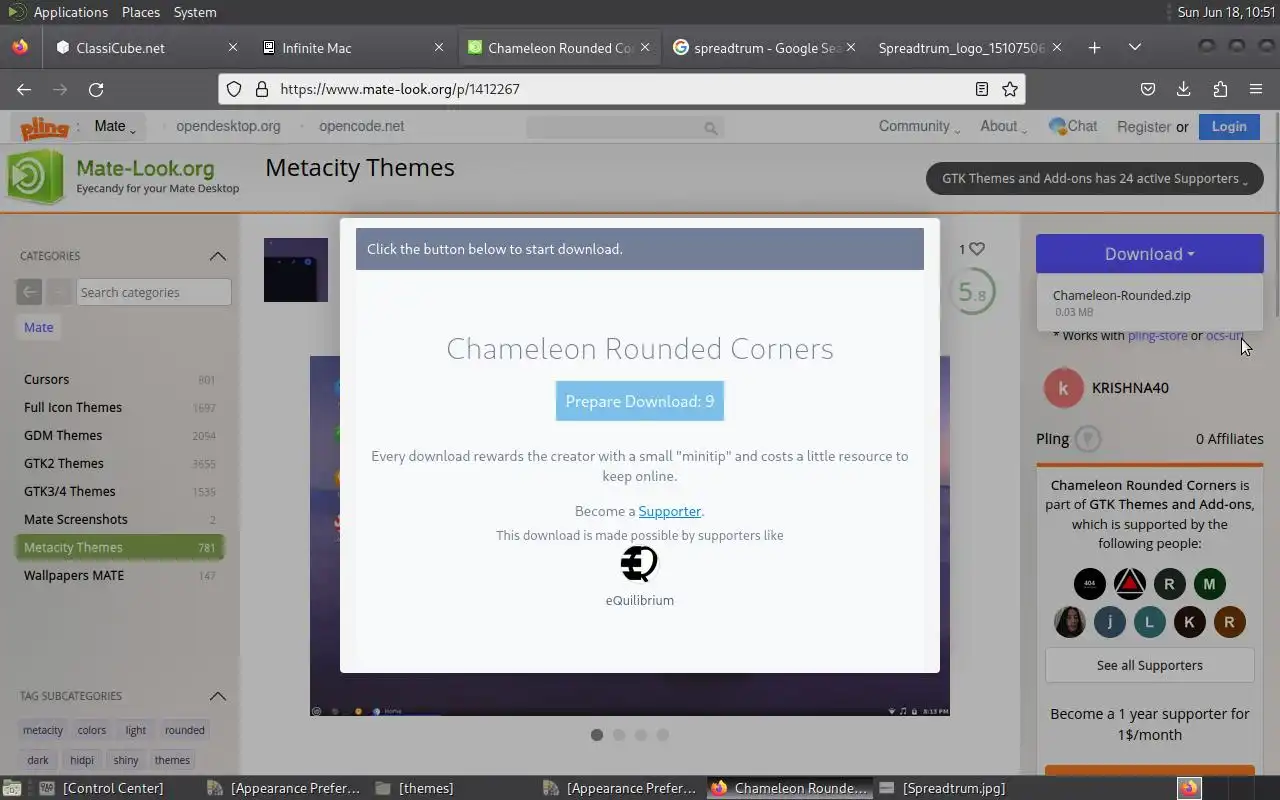Collapse the Tag Subcategories section
This screenshot has height=800, width=1280.
click(x=217, y=696)
